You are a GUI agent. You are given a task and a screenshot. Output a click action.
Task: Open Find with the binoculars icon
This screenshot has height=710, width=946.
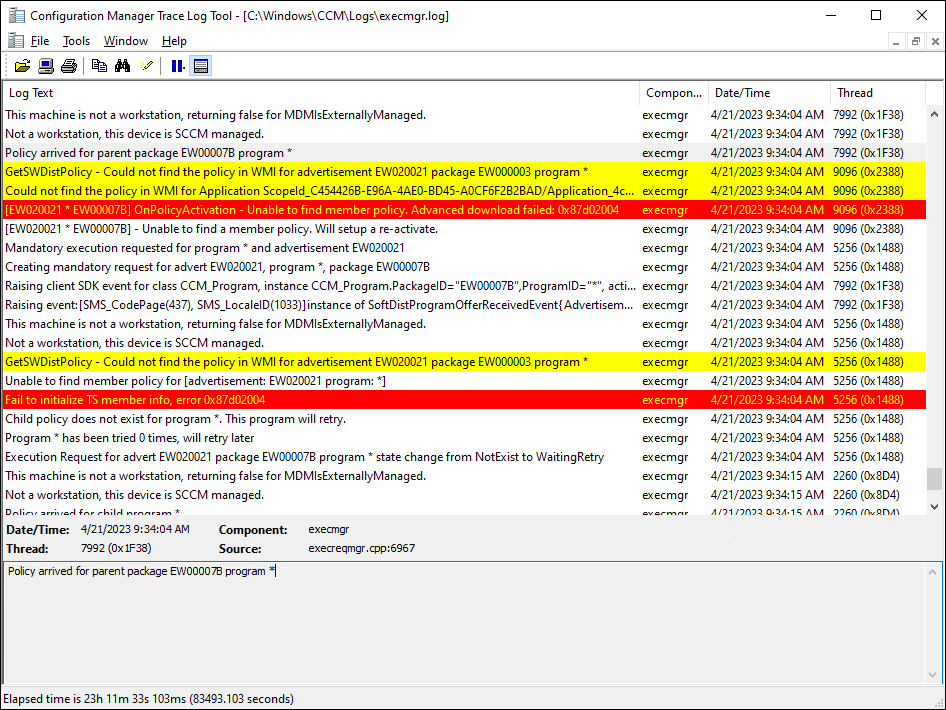coord(122,66)
